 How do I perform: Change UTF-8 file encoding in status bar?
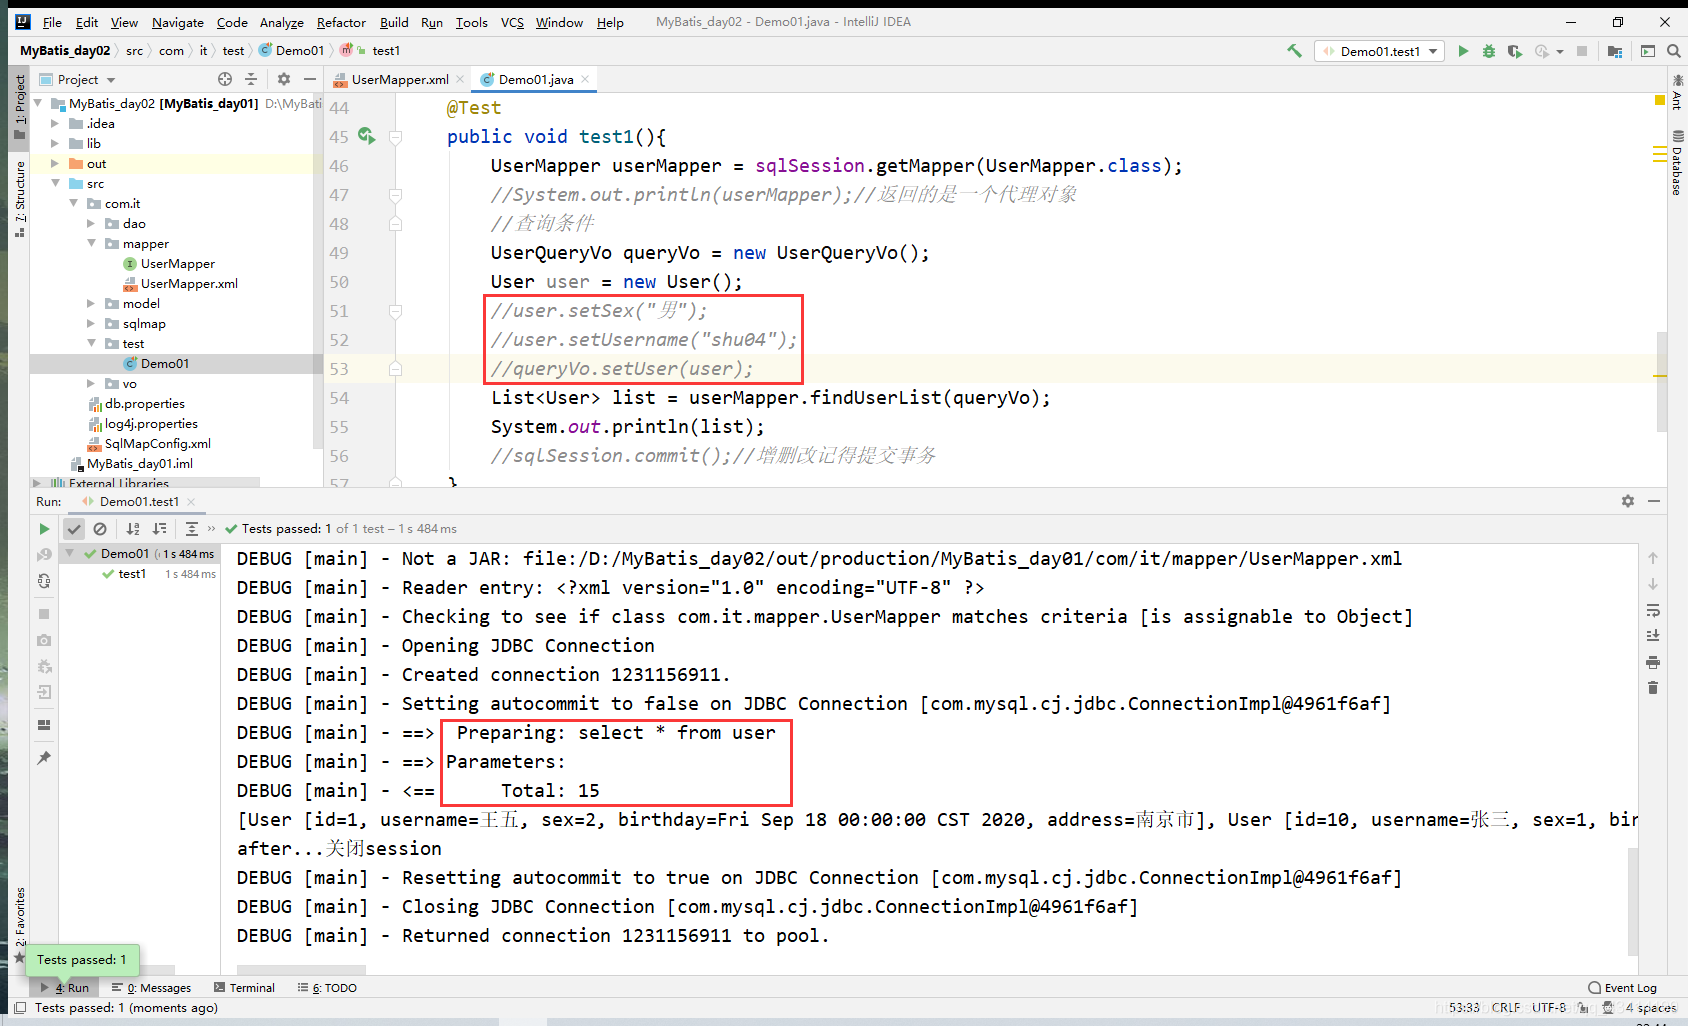(x=1549, y=1008)
